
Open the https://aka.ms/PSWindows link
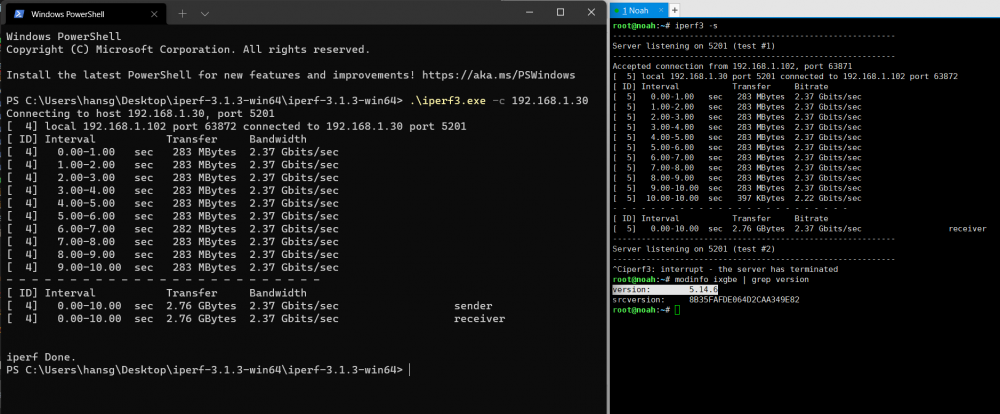point(499,75)
